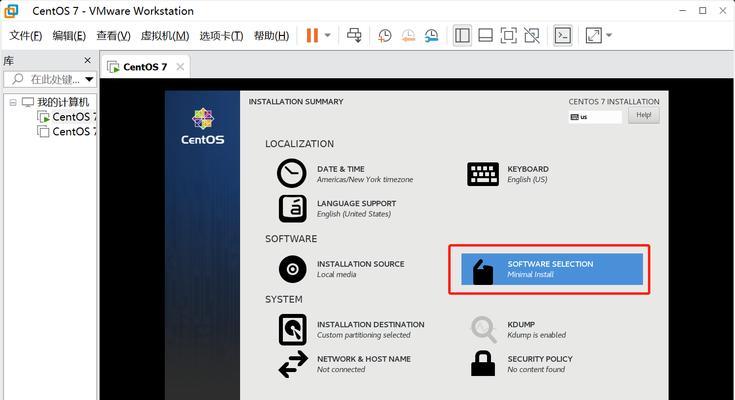Open Installation Destination disk icon

coord(293,330)
